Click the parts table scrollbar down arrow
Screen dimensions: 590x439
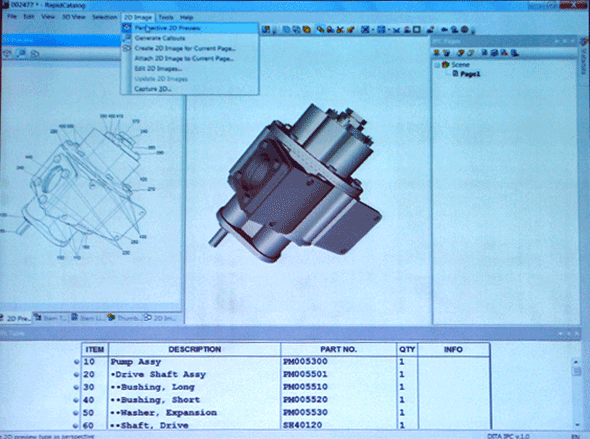coord(576,425)
